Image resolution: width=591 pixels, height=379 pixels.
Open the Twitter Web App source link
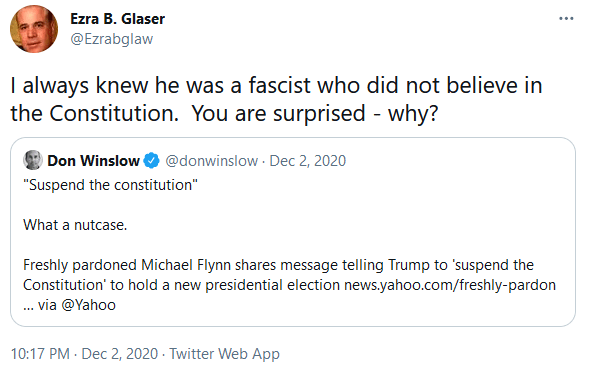(x=224, y=354)
